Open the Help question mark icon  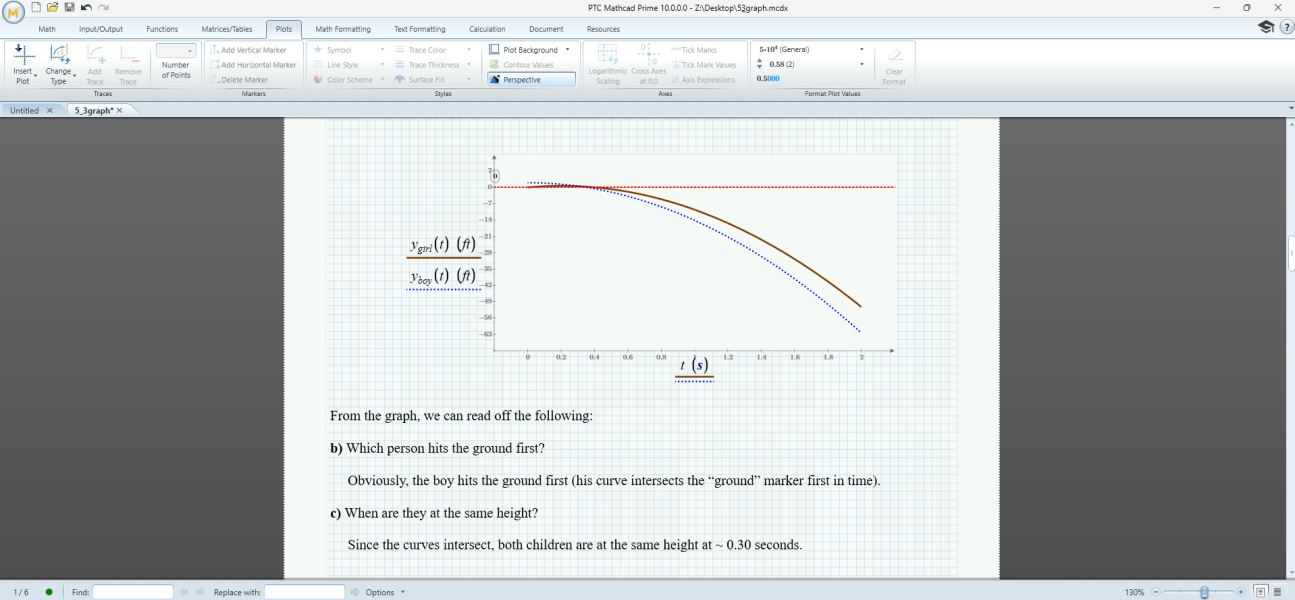[x=1285, y=28]
